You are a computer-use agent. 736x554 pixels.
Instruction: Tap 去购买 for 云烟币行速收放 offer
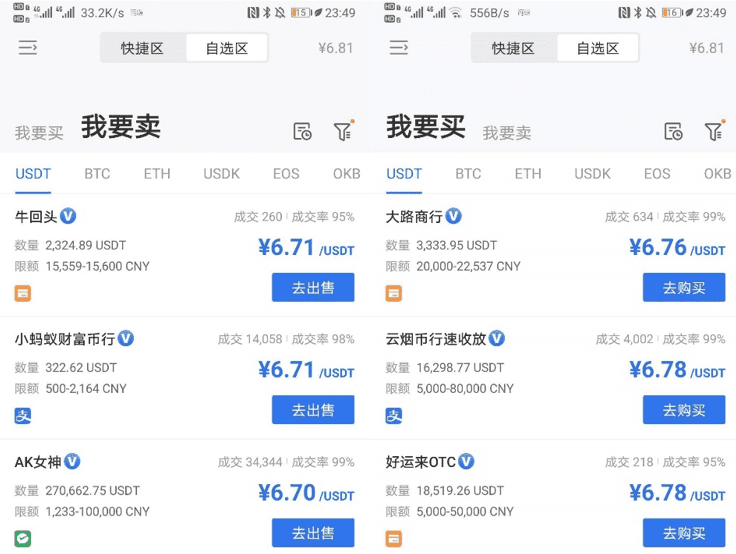[x=684, y=410]
